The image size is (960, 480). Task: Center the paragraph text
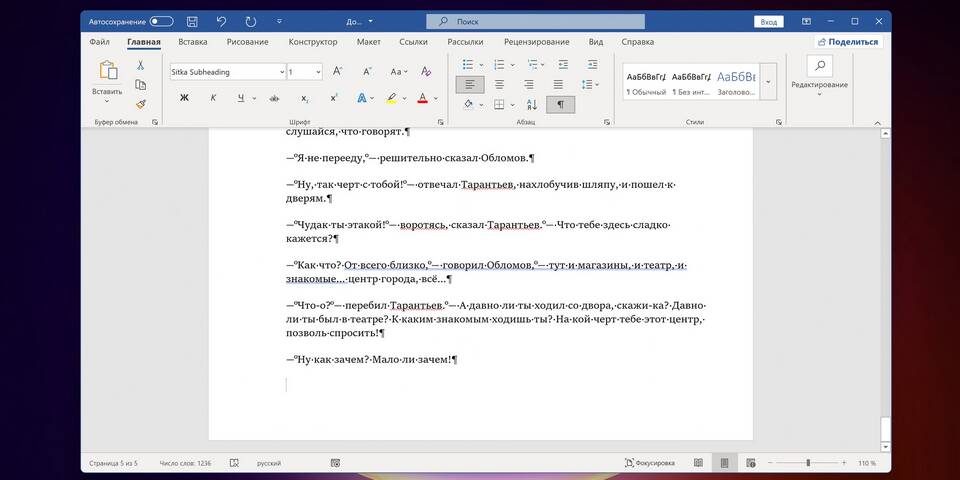[x=500, y=84]
